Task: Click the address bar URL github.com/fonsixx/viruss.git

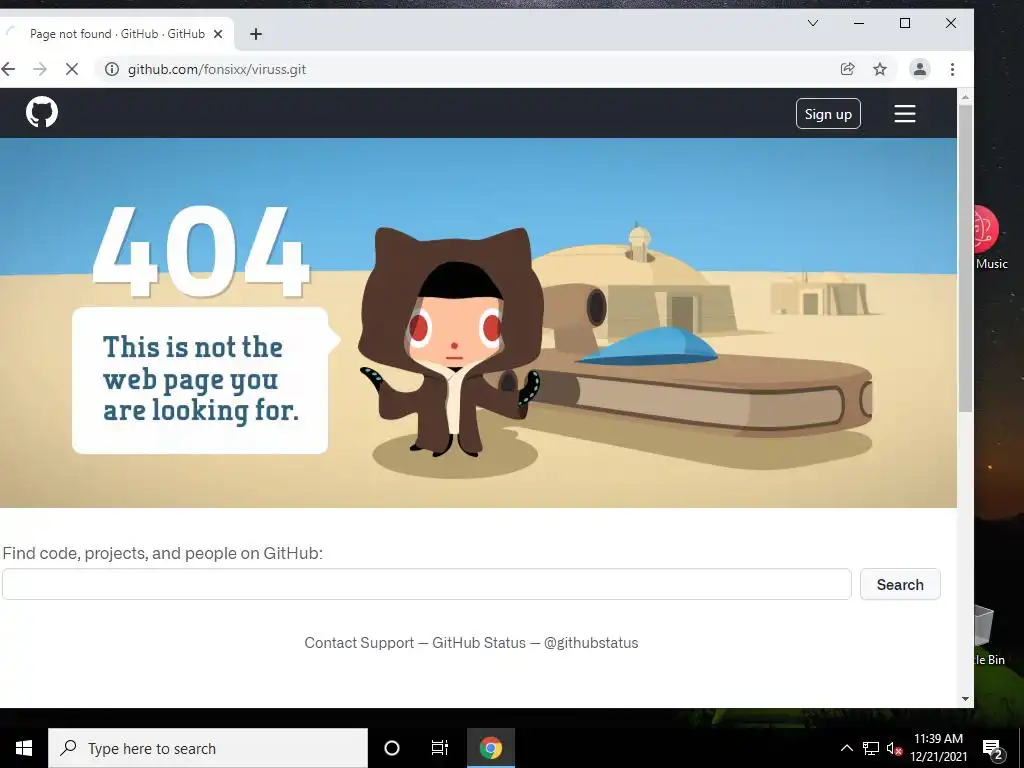Action: (x=217, y=69)
